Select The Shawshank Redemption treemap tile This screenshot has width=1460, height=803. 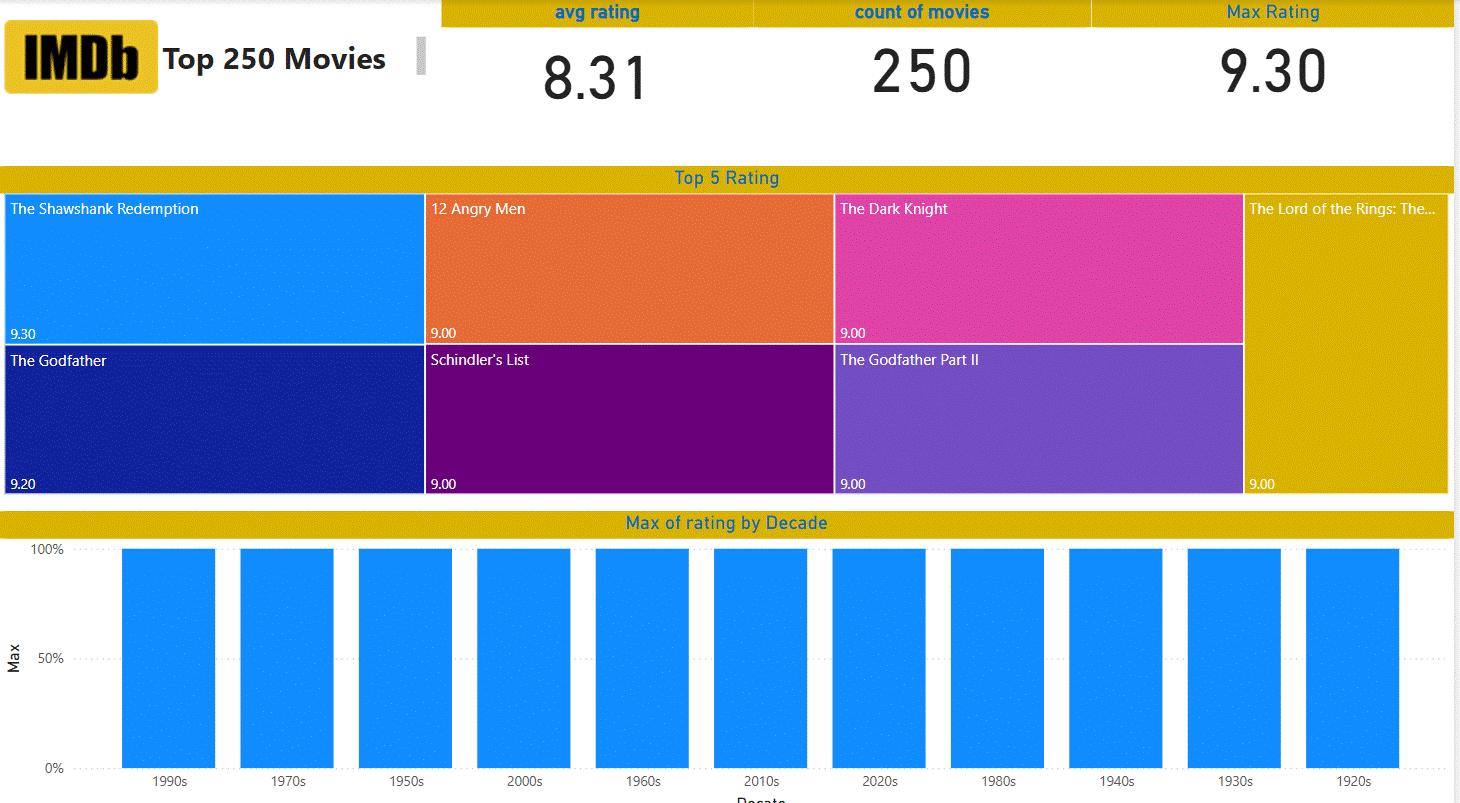(x=215, y=269)
